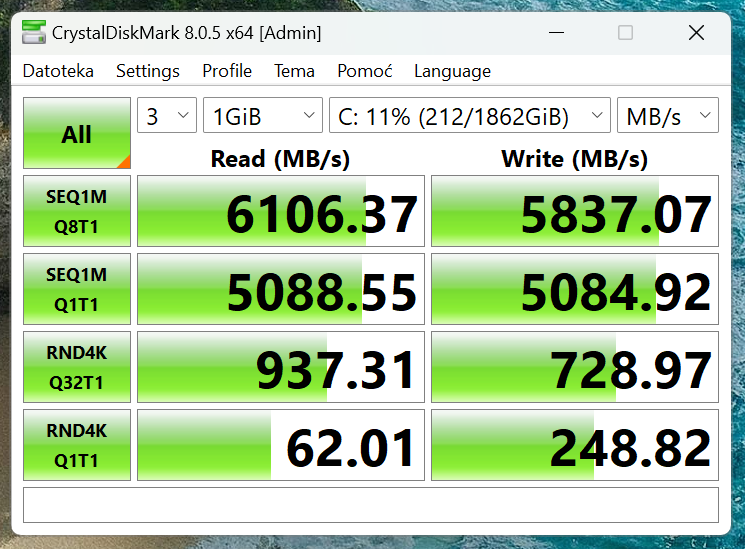Click the empty comment field at bottom
This screenshot has height=549, width=745.
371,505
